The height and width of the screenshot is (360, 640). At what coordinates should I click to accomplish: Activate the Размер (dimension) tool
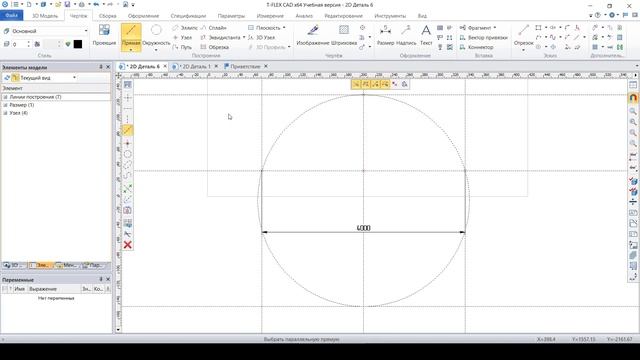click(x=385, y=35)
